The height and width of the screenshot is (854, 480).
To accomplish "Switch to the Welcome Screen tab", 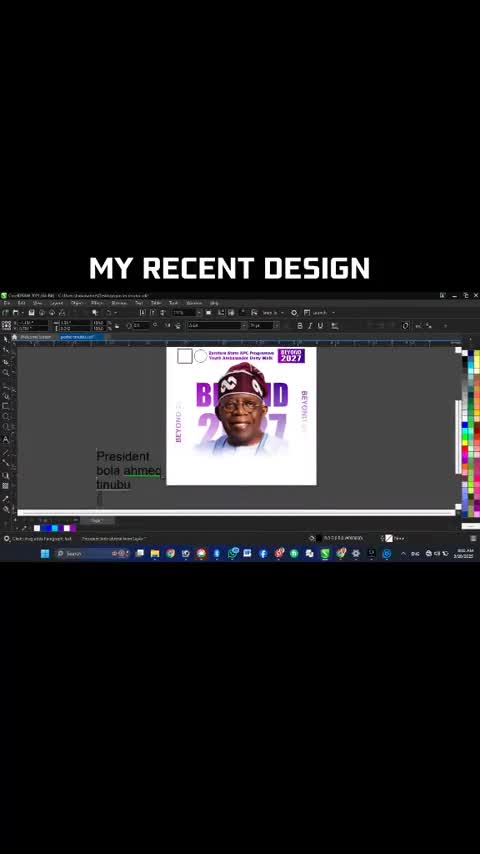I will tap(36, 337).
